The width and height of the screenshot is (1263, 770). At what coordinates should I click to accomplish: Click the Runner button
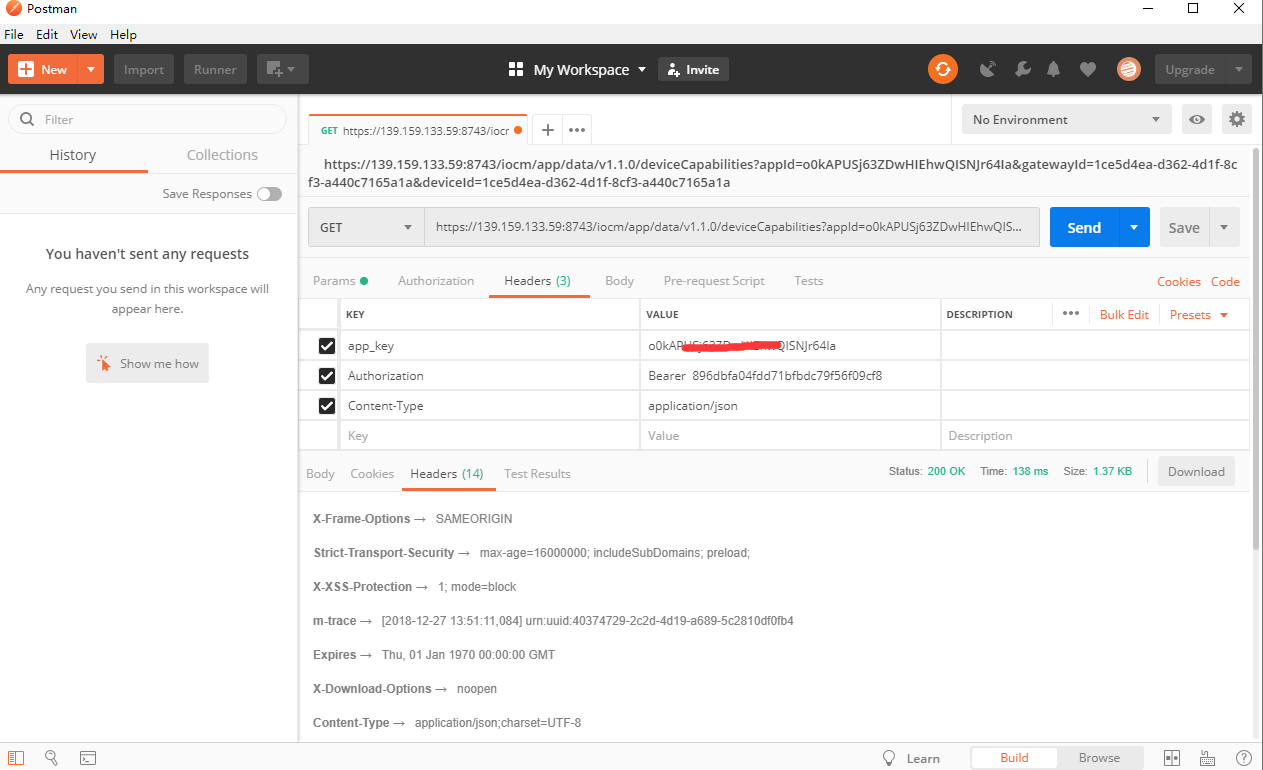coord(215,69)
